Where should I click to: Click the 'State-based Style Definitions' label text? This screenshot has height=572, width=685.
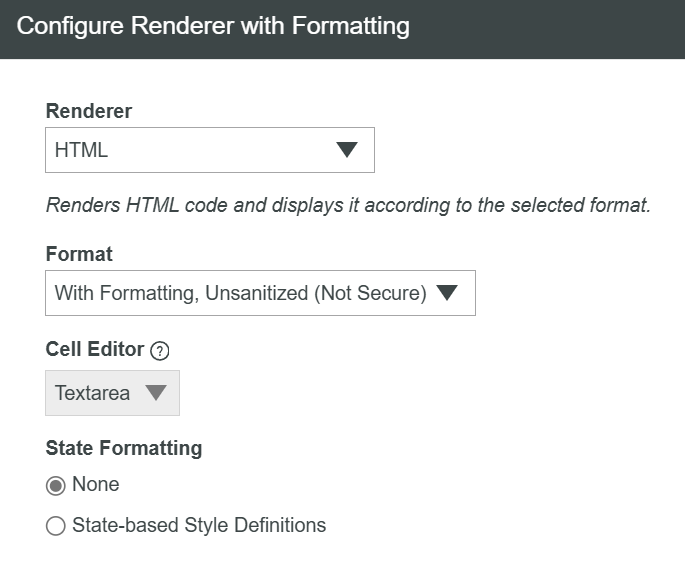tap(199, 525)
